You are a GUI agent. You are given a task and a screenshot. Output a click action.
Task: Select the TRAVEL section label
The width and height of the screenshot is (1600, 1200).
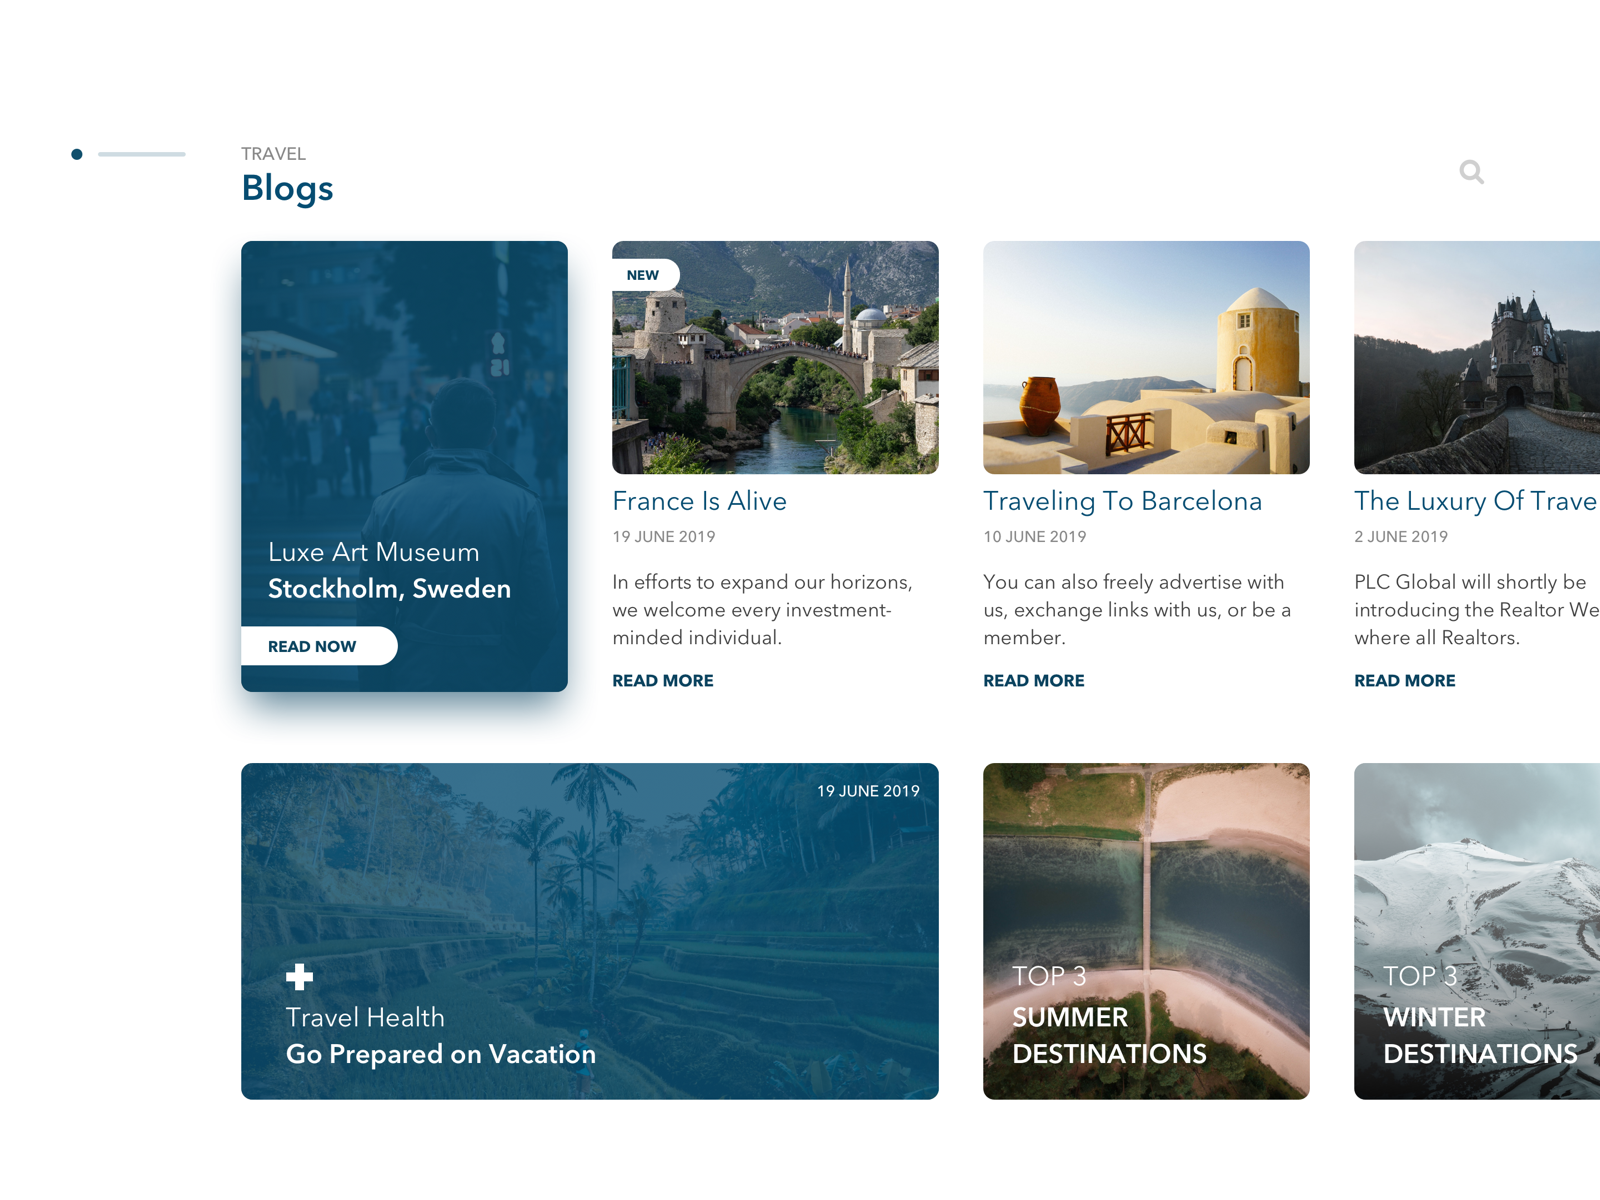point(273,153)
